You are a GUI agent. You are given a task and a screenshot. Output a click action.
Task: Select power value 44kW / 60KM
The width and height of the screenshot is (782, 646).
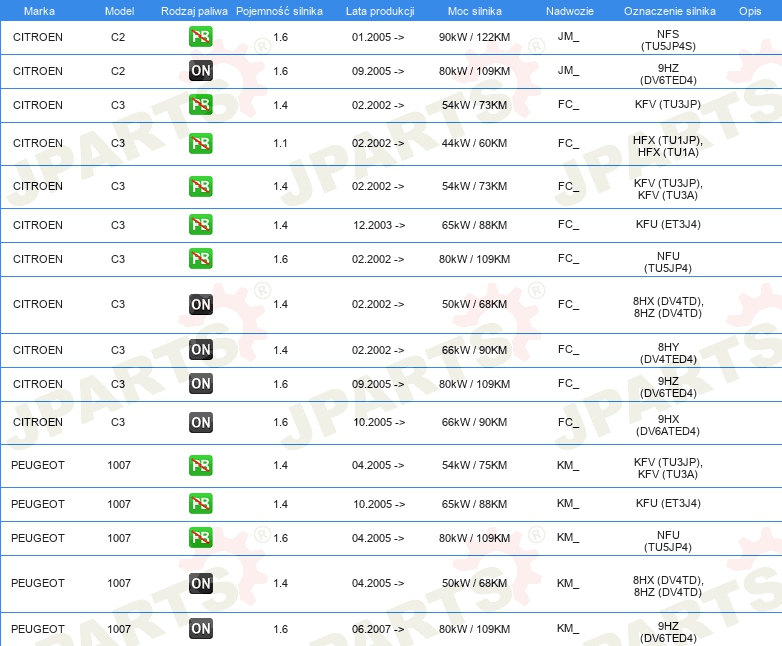coord(474,143)
